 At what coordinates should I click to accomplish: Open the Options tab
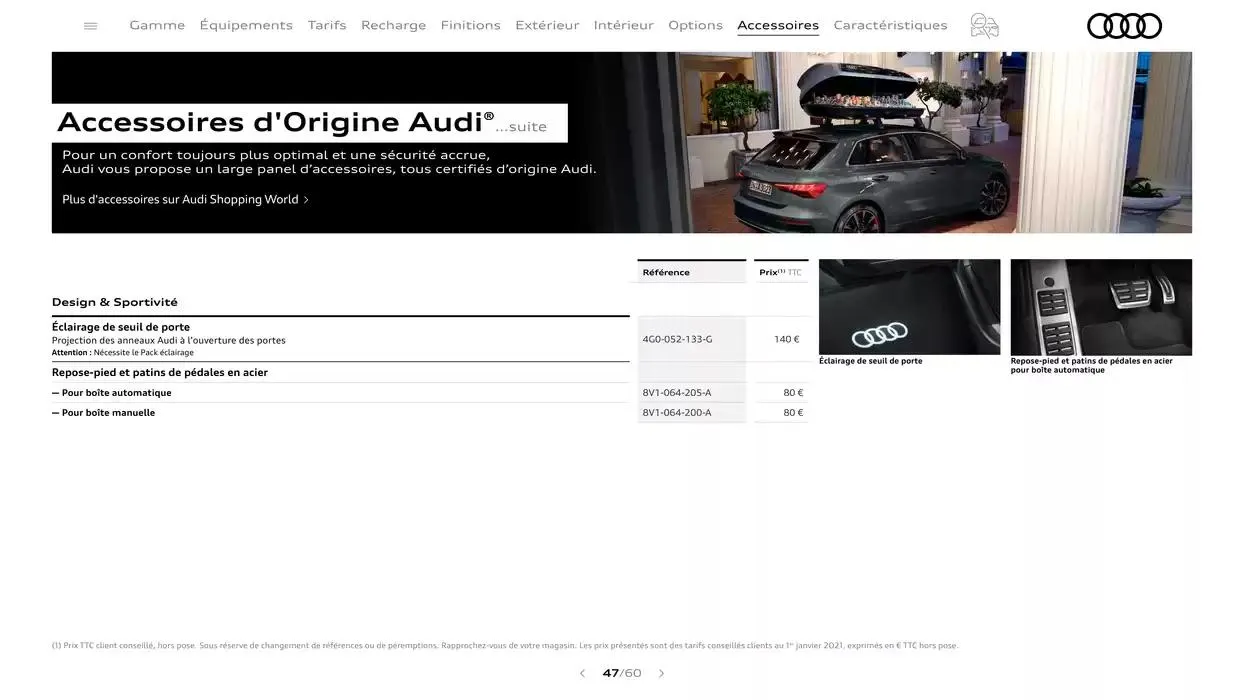pyautogui.click(x=695, y=25)
